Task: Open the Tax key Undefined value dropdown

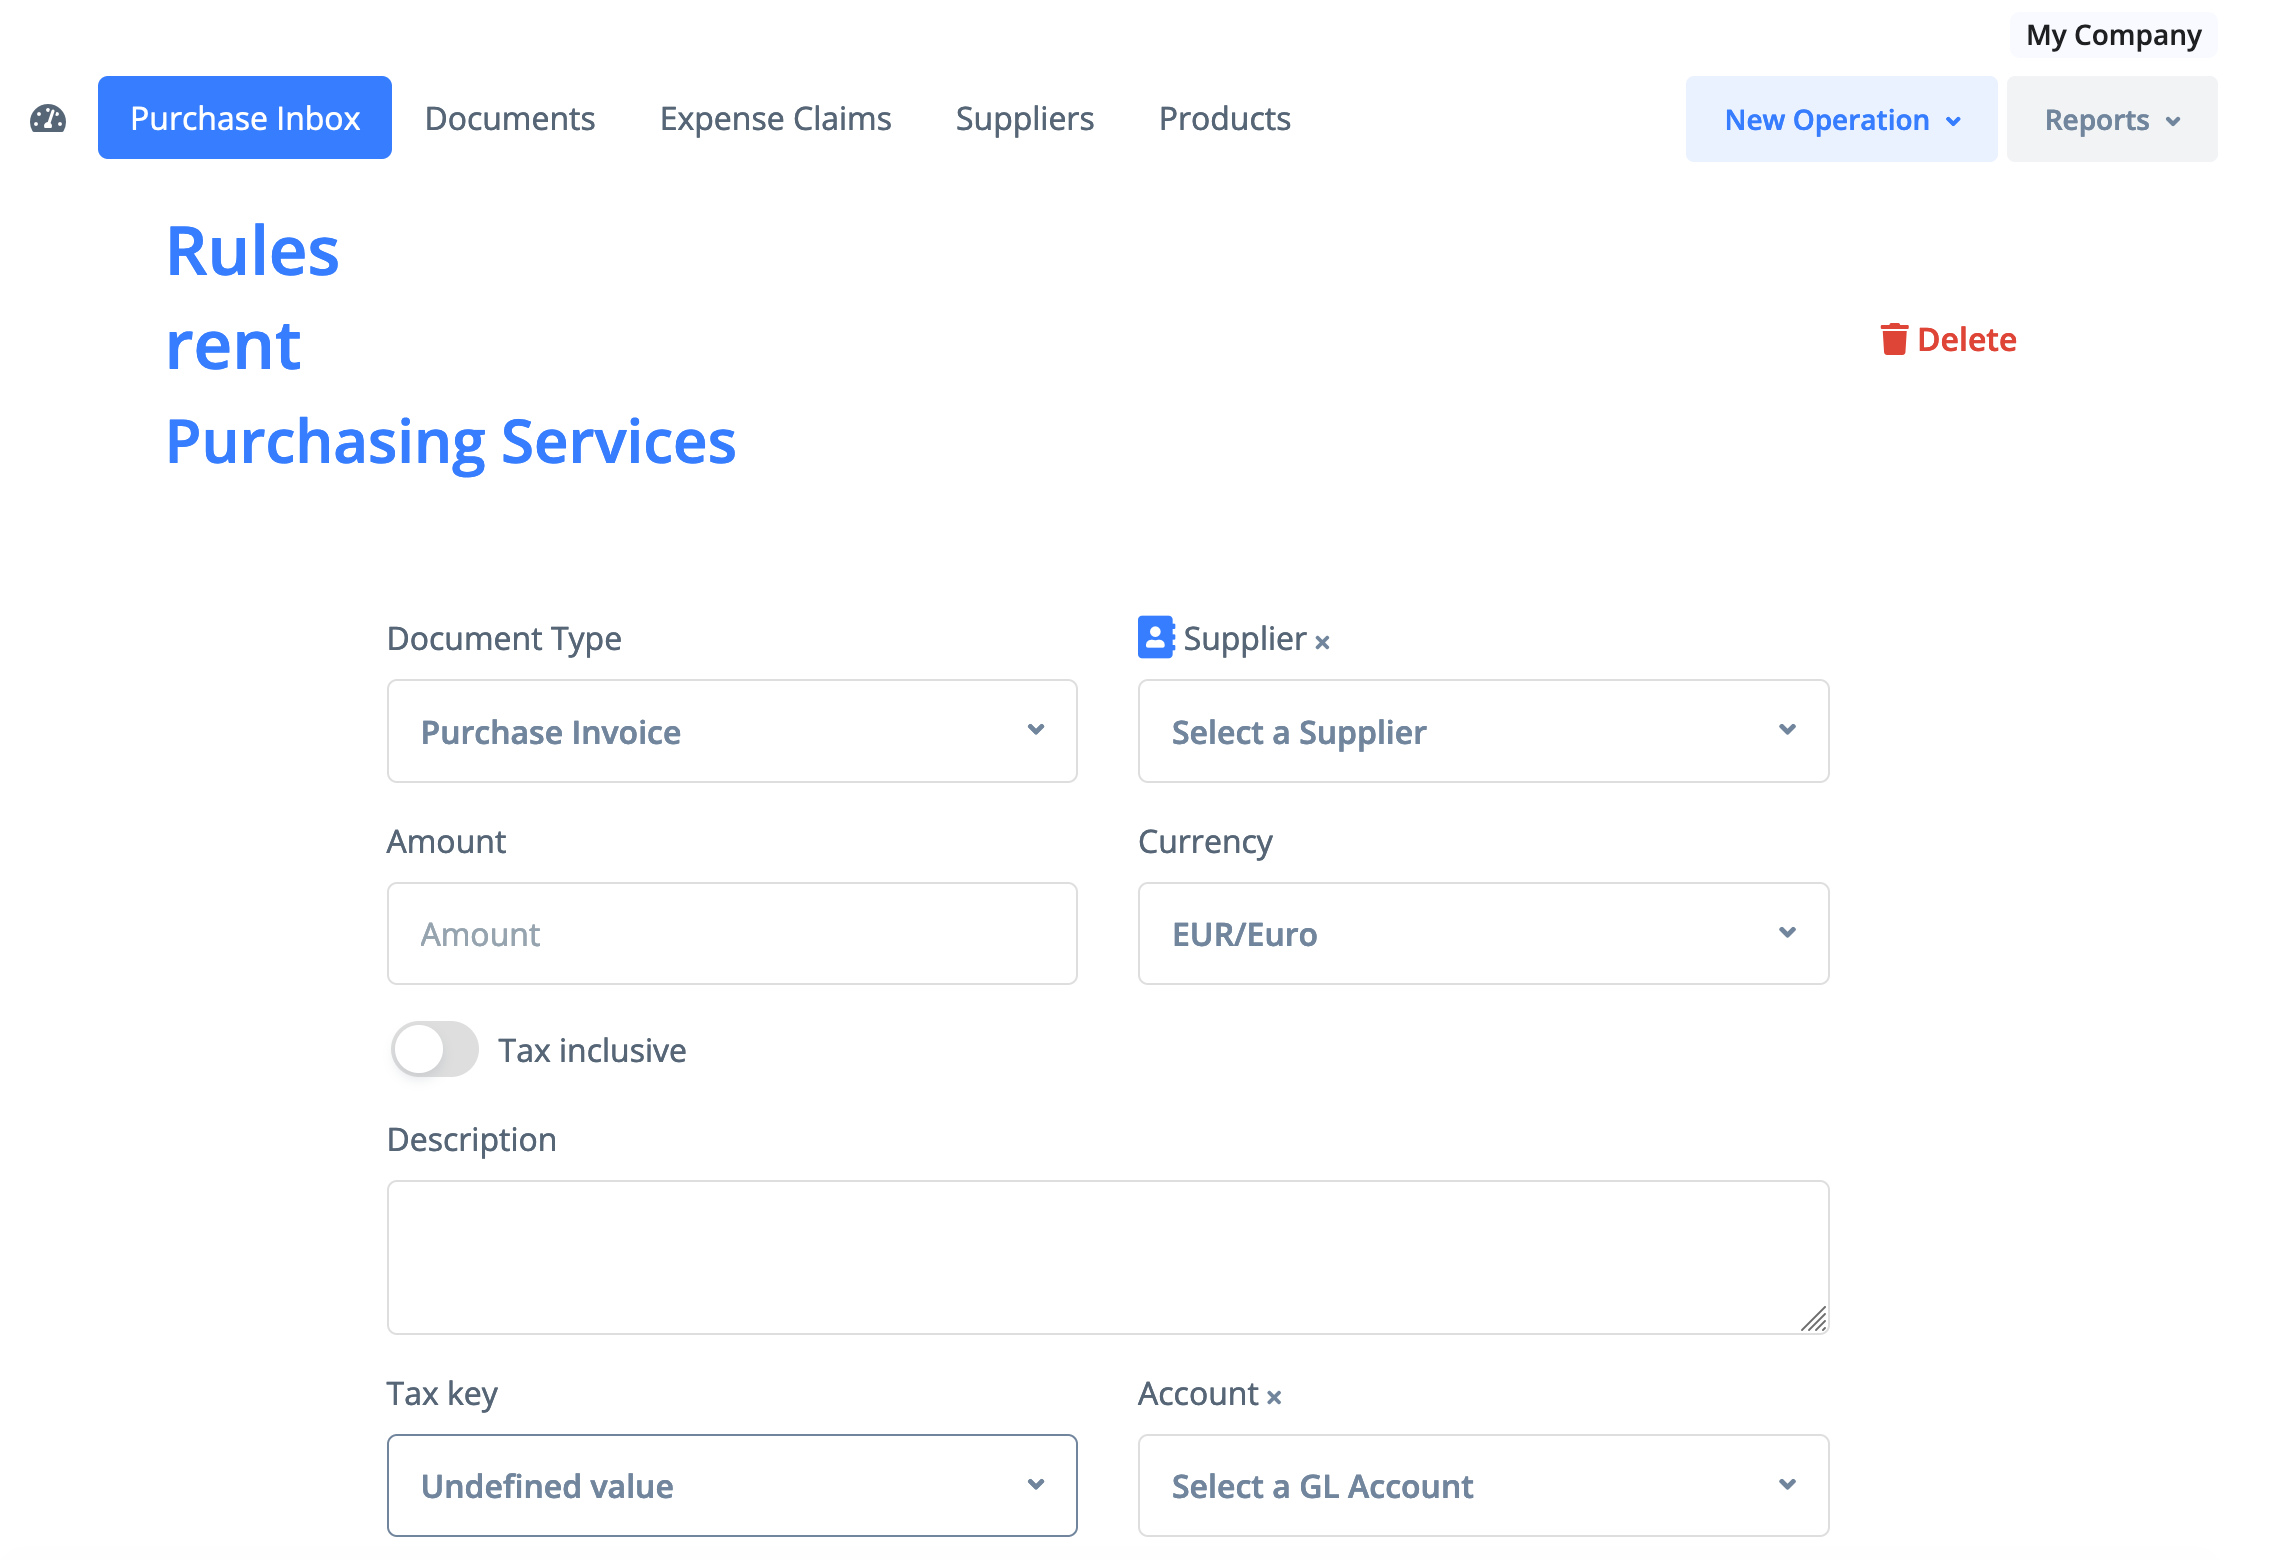Action: (731, 1485)
